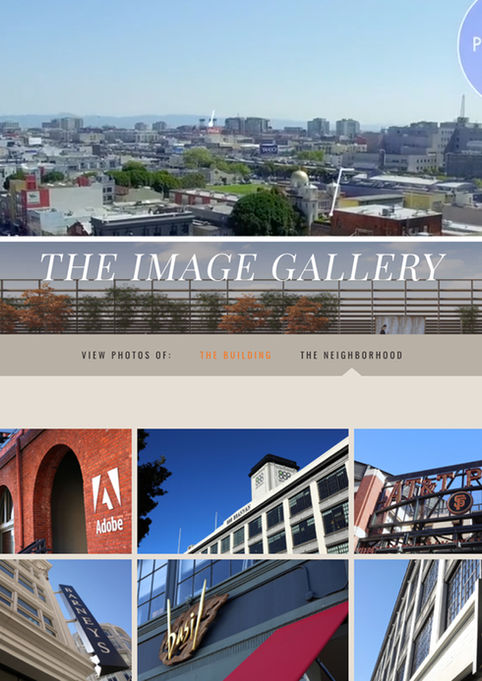Click the purple circle badge at top right

click(x=471, y=43)
